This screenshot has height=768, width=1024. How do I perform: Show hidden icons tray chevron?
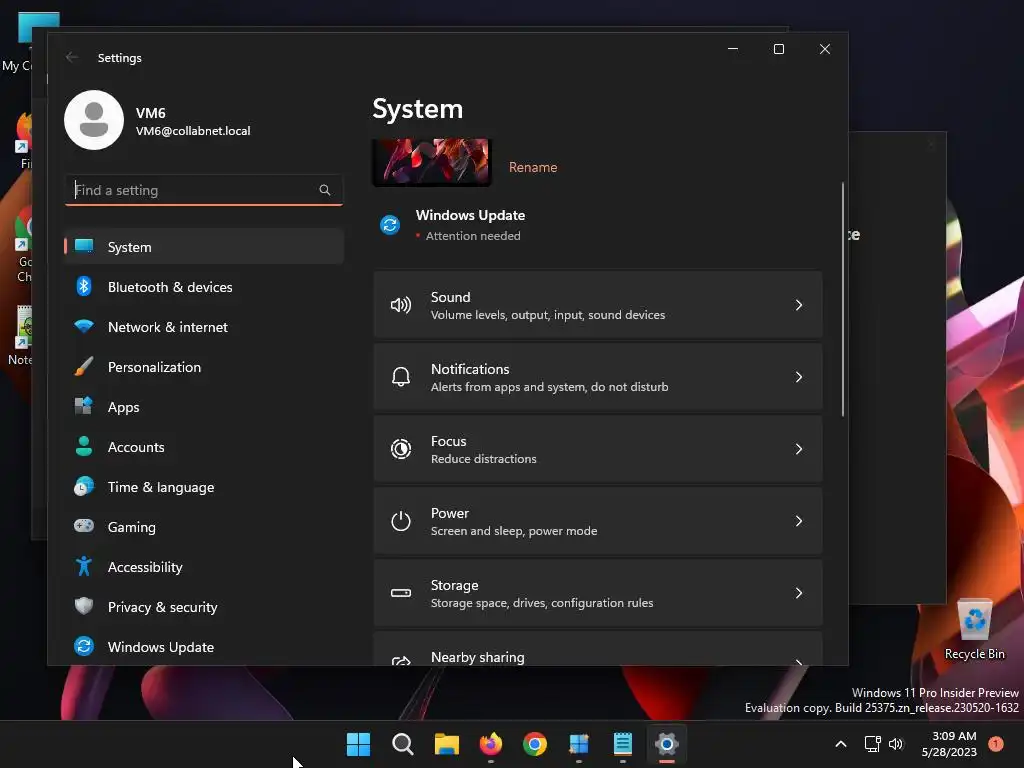pos(840,744)
